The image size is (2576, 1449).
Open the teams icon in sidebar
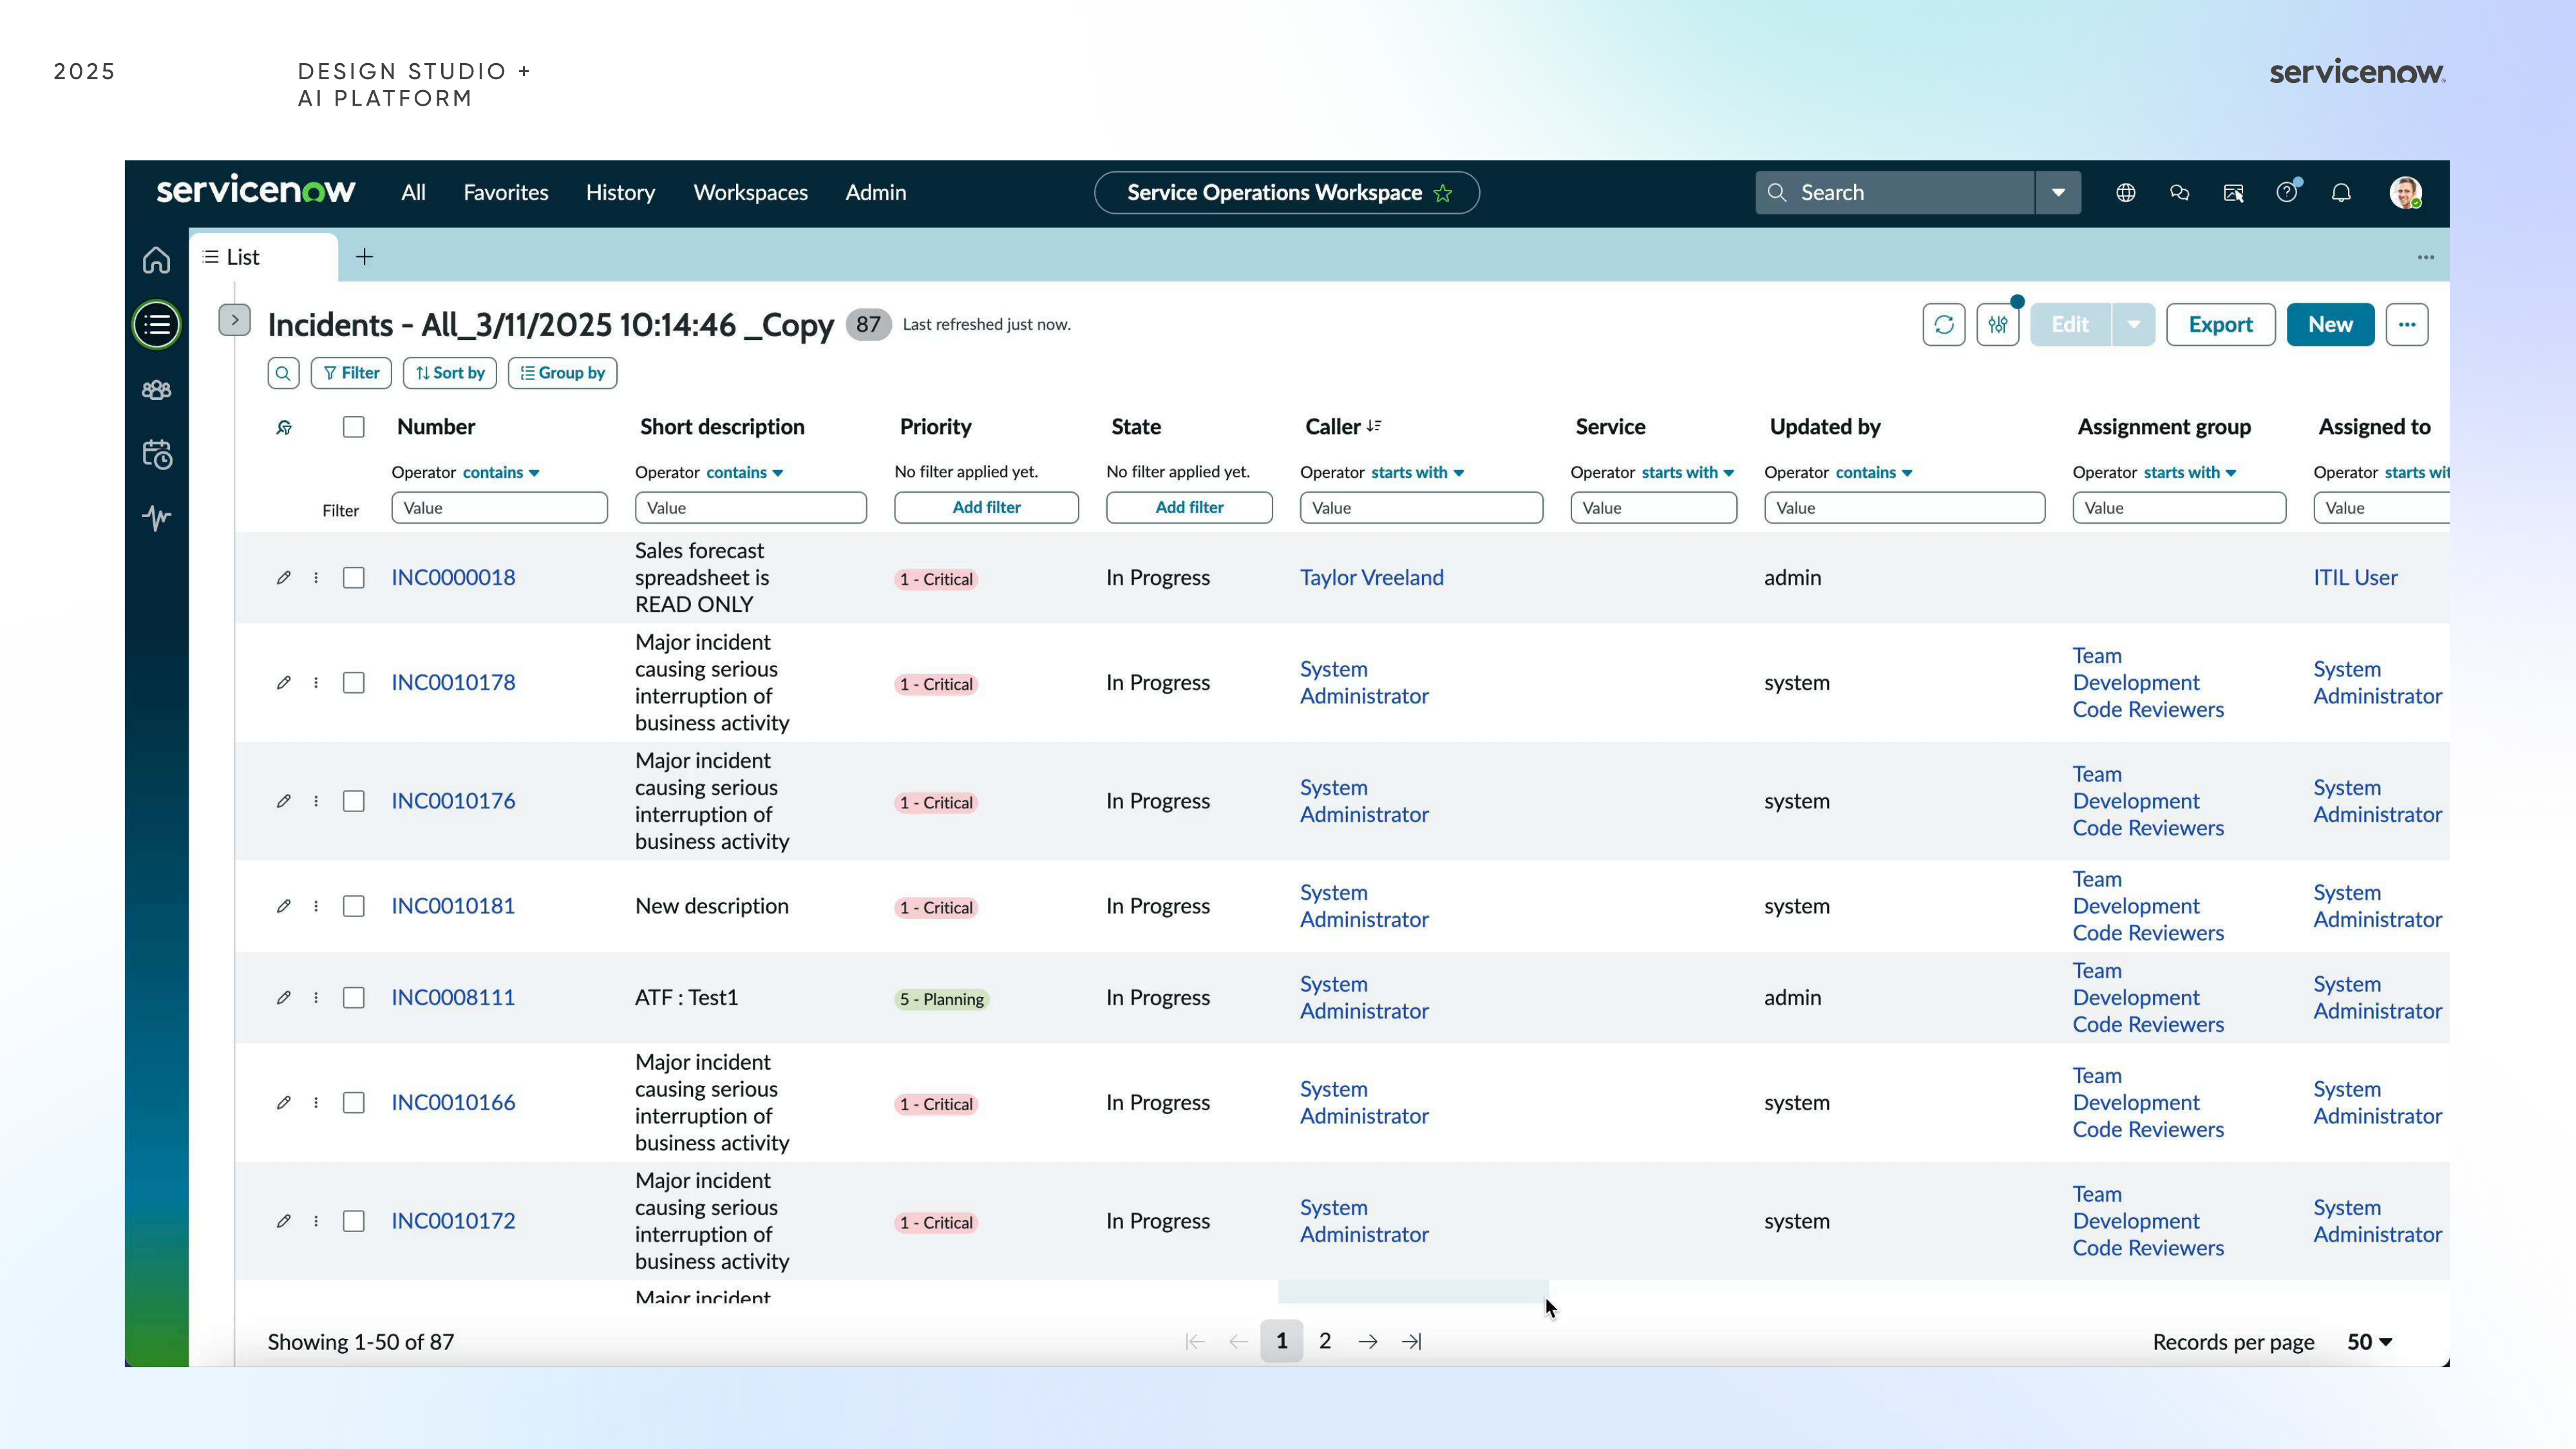pyautogui.click(x=156, y=390)
